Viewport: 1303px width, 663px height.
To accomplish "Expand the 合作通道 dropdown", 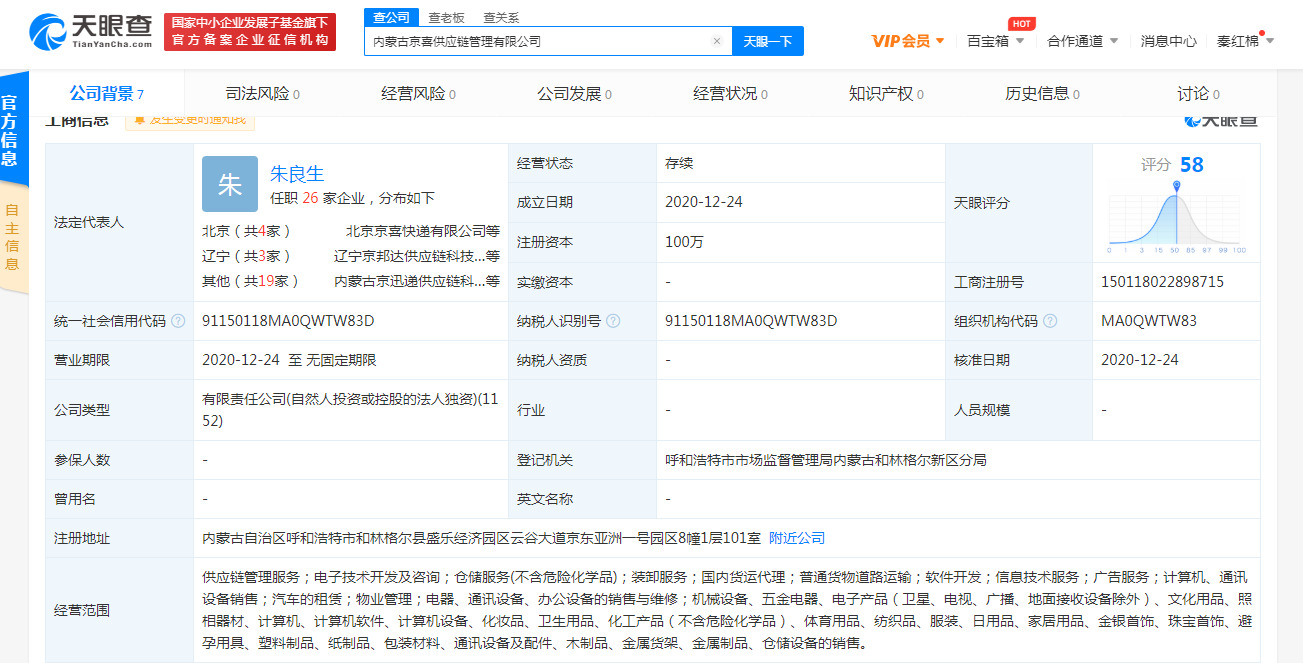I will (x=1083, y=41).
